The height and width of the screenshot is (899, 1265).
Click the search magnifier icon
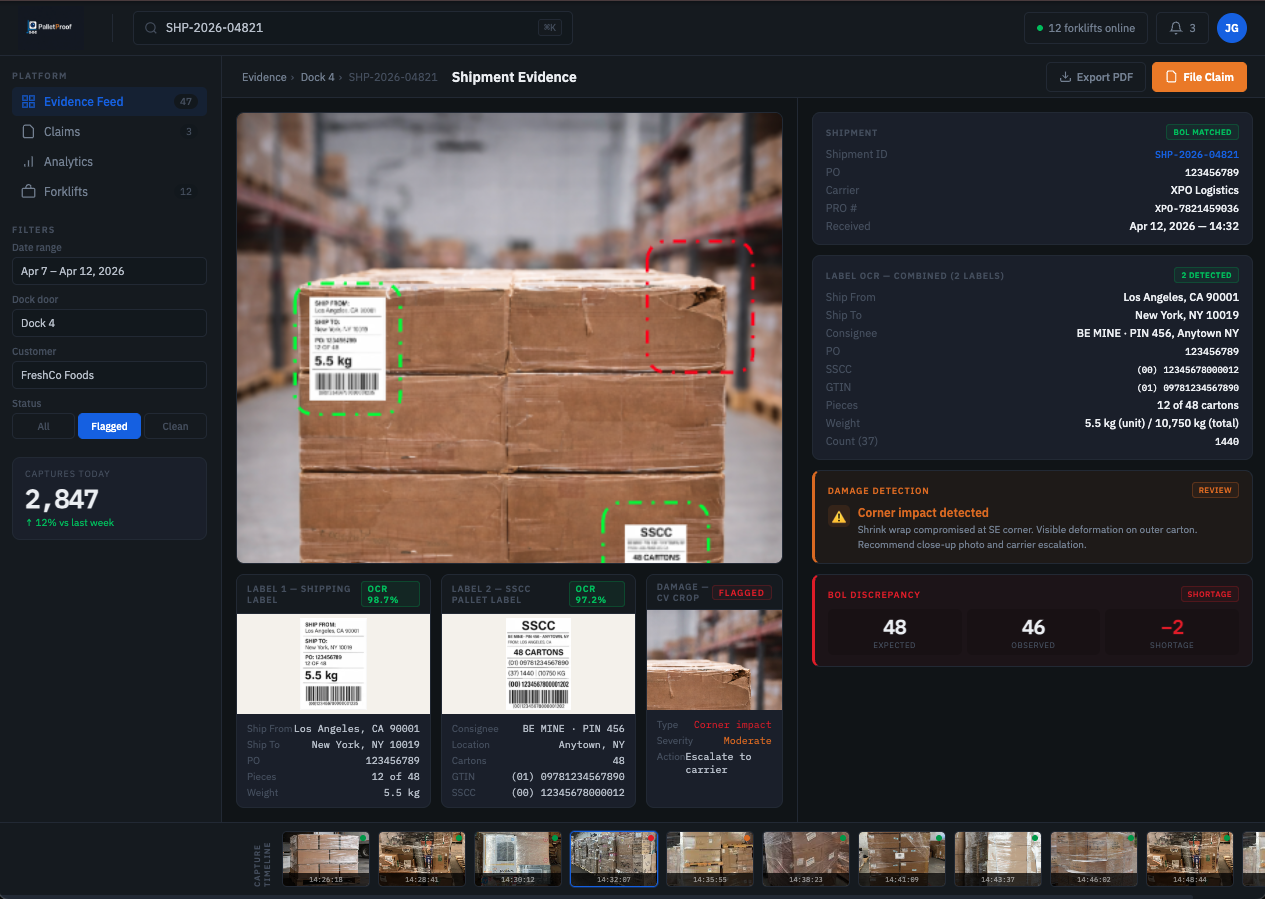(x=150, y=28)
